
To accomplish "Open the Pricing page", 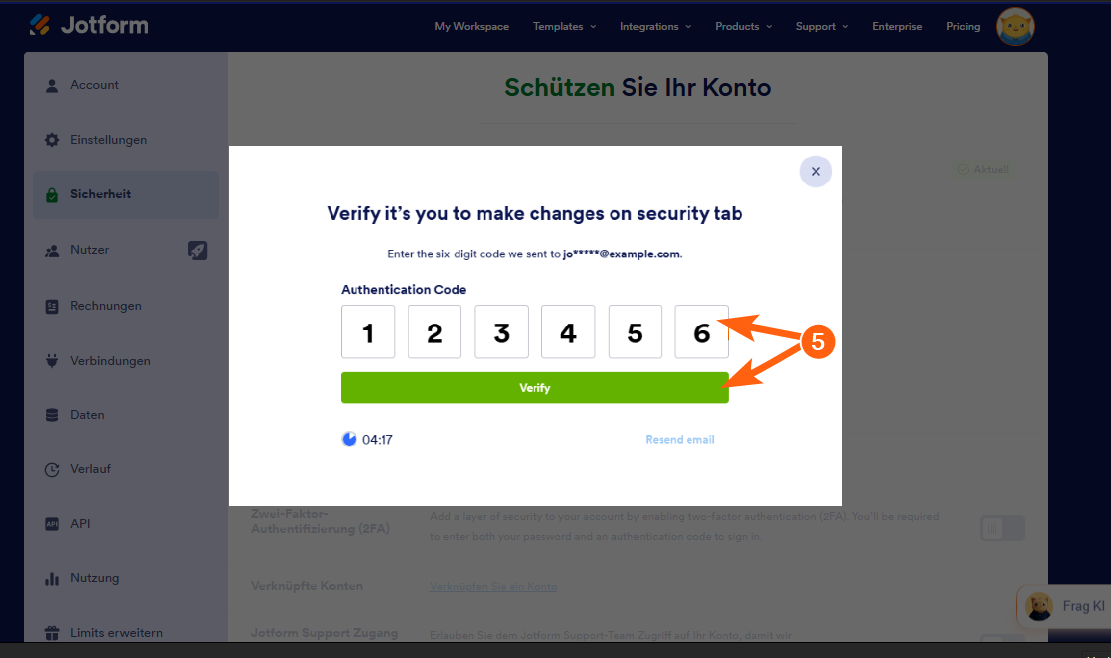I will point(963,27).
